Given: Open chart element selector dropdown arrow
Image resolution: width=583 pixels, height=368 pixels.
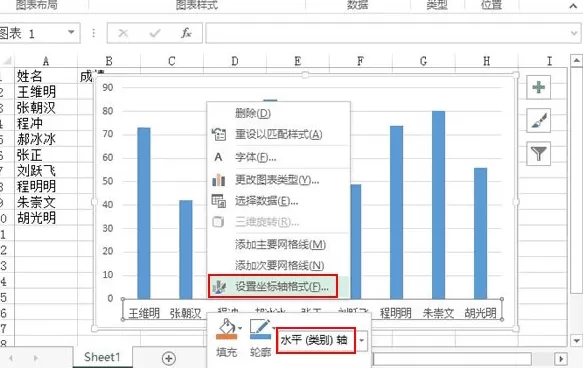Looking at the screenshot, I should (361, 340).
